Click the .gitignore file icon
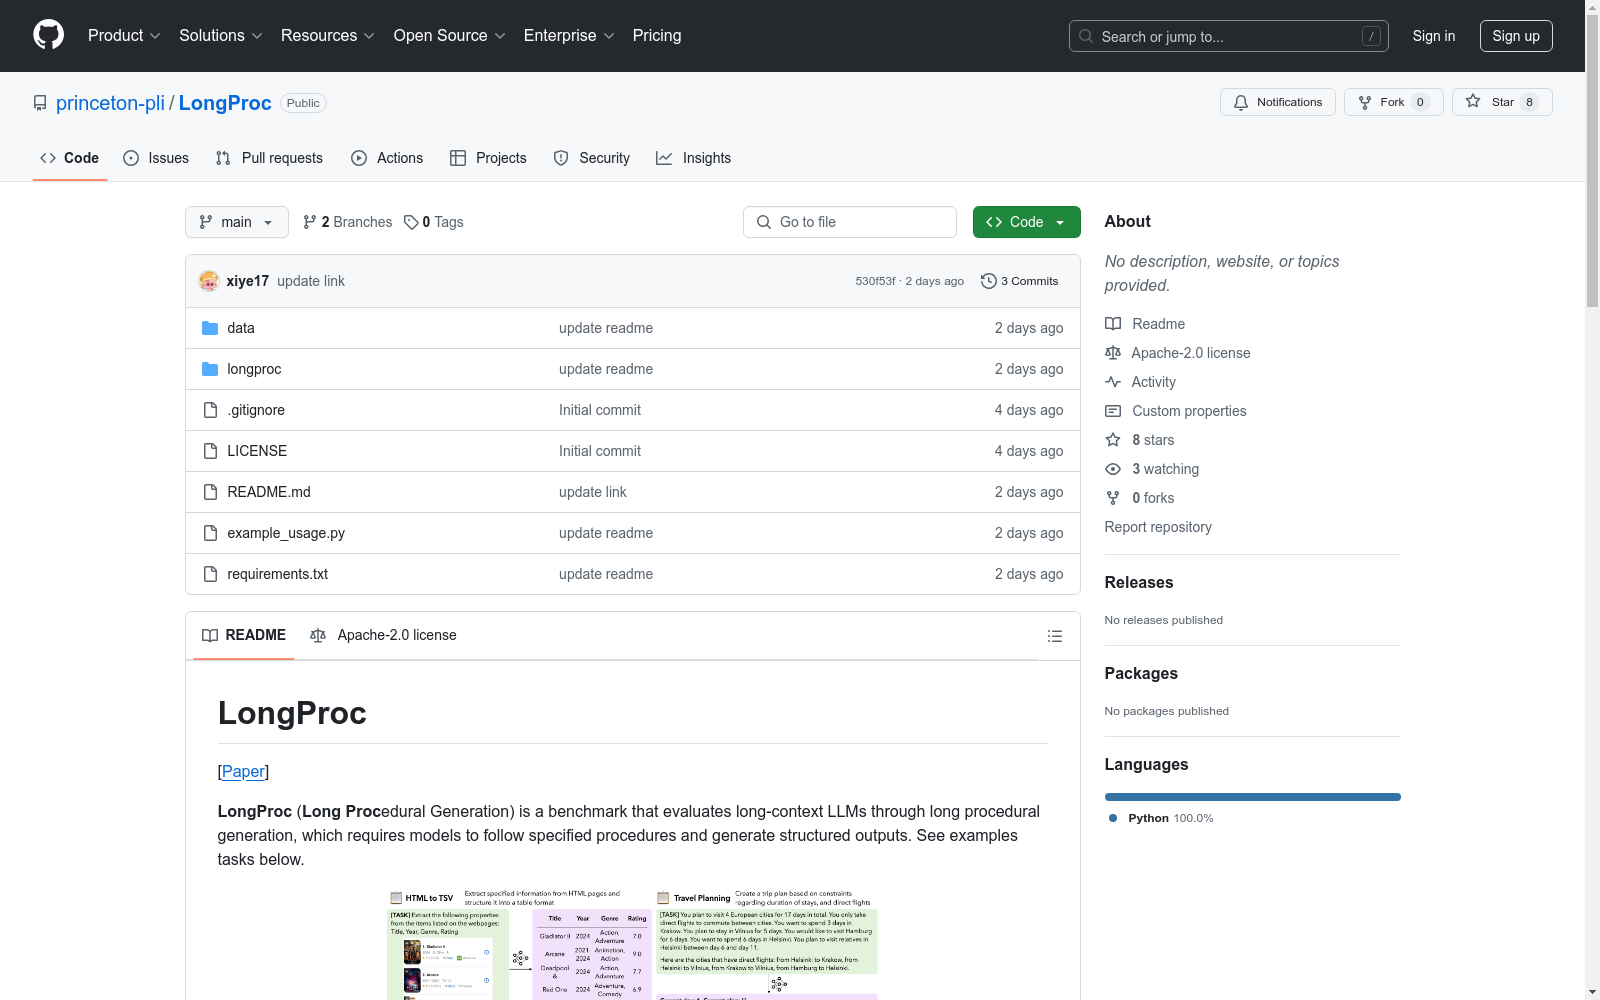 [210, 410]
